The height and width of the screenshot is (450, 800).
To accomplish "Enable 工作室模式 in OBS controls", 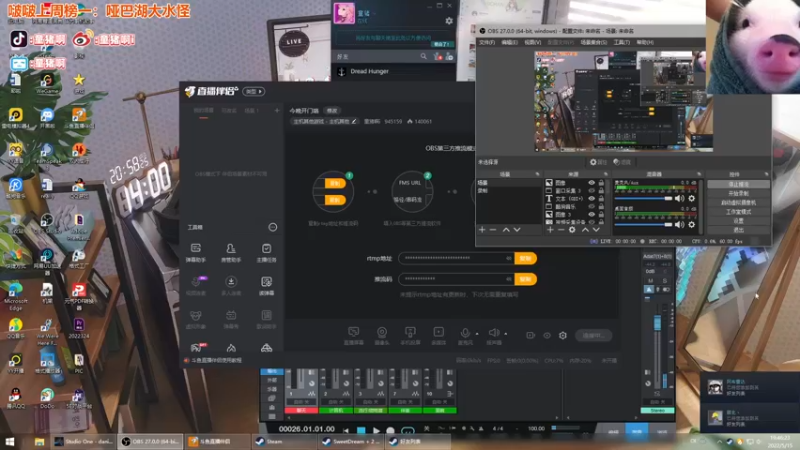I will (738, 212).
